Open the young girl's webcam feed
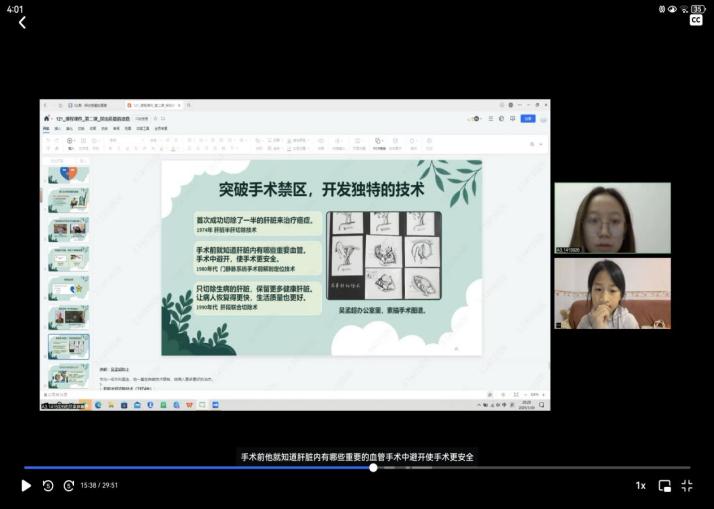Viewport: 714px width, 509px height. coord(612,294)
